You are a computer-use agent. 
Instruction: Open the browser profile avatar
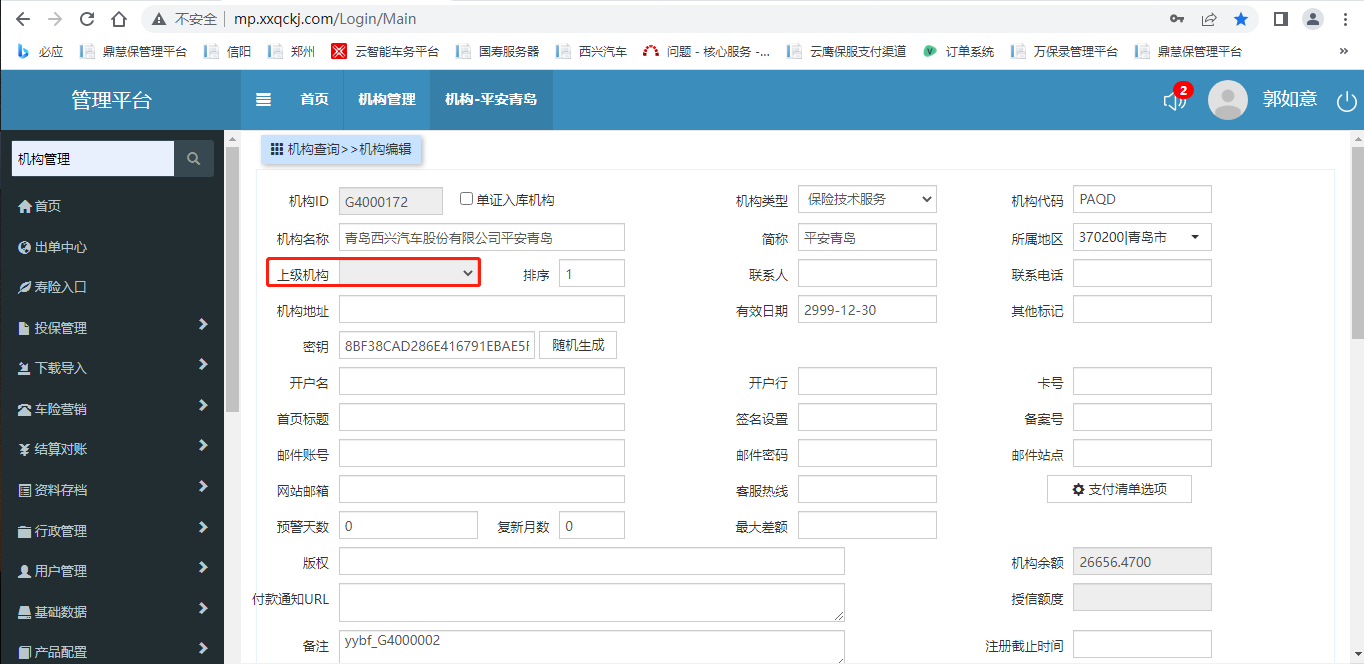1313,19
